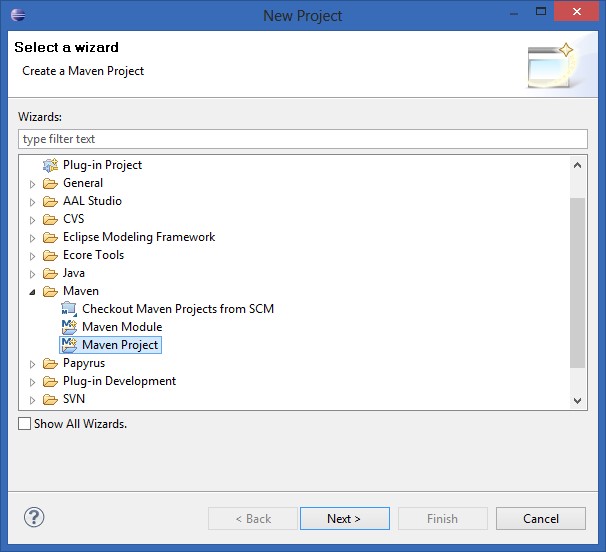Click the SVN folder icon

coord(50,400)
